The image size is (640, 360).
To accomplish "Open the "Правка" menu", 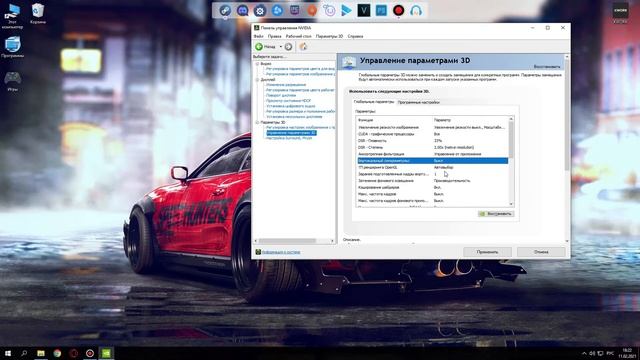I will pyautogui.click(x=274, y=36).
